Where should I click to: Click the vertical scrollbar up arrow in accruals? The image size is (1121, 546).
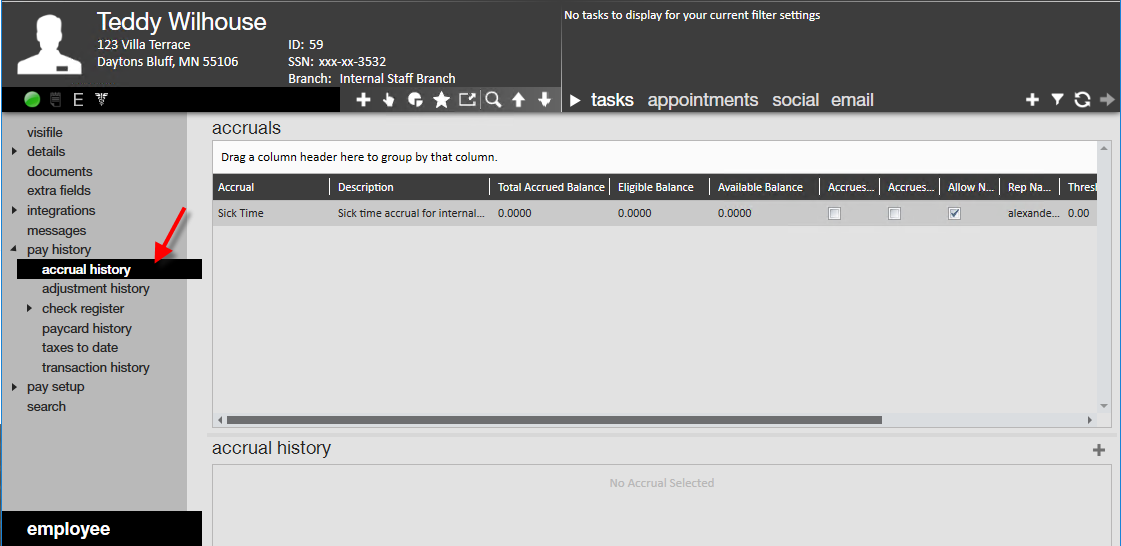pos(1104,148)
